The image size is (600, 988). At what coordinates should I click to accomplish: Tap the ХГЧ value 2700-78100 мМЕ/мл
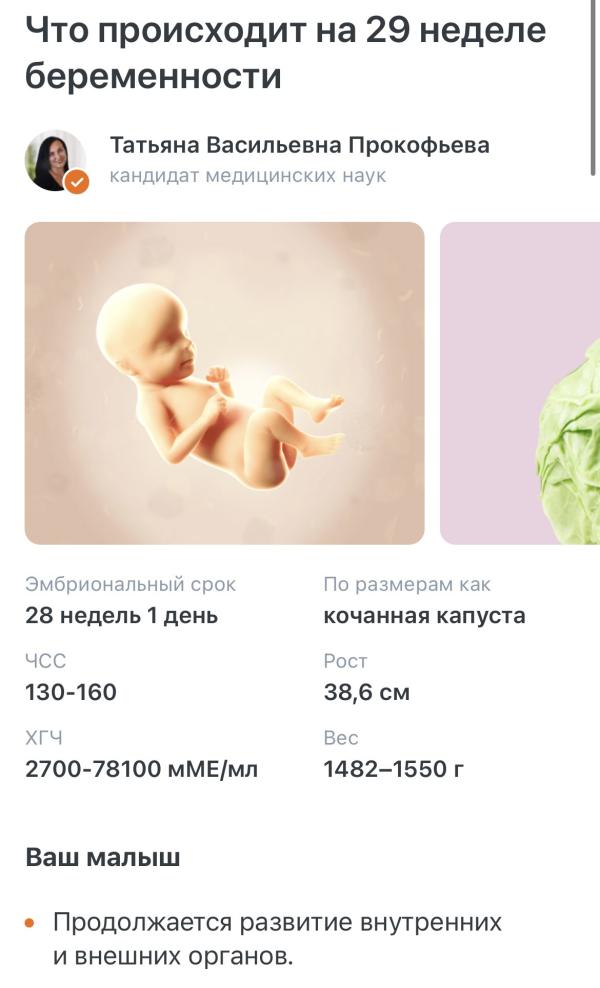click(142, 769)
